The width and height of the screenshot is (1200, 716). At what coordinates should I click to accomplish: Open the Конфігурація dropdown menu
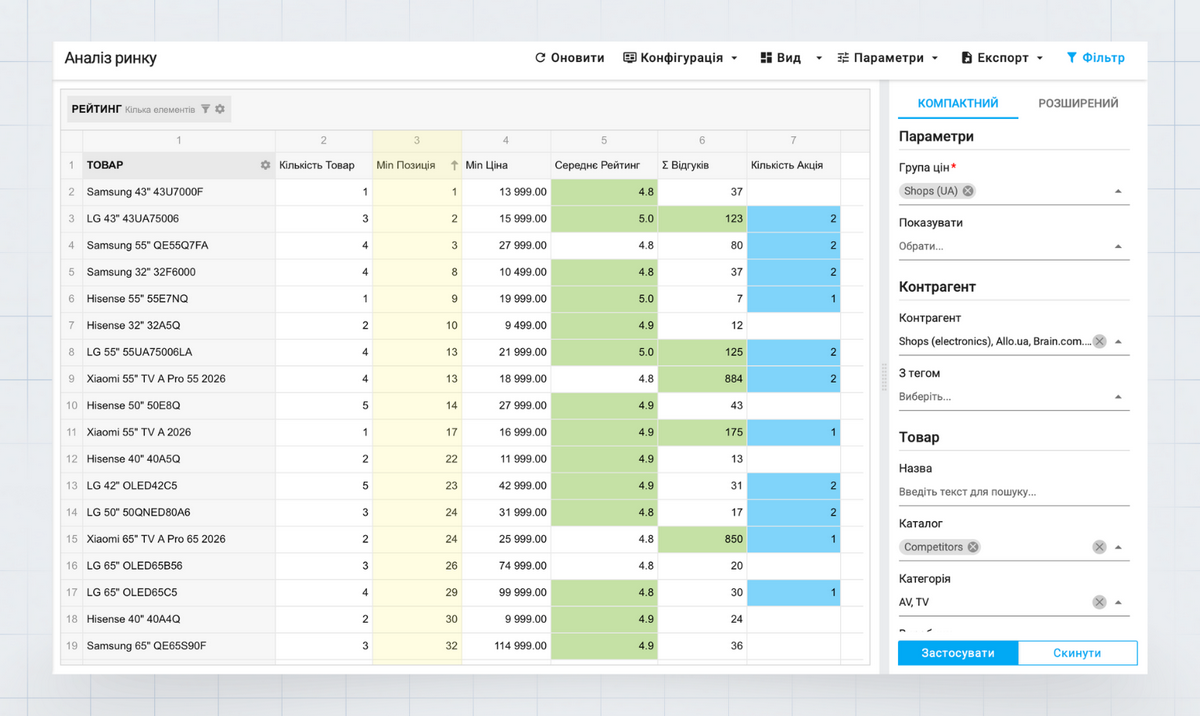[x=680, y=58]
